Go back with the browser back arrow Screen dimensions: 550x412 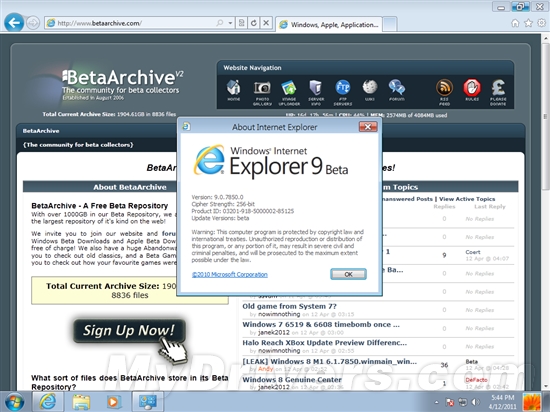[14, 23]
